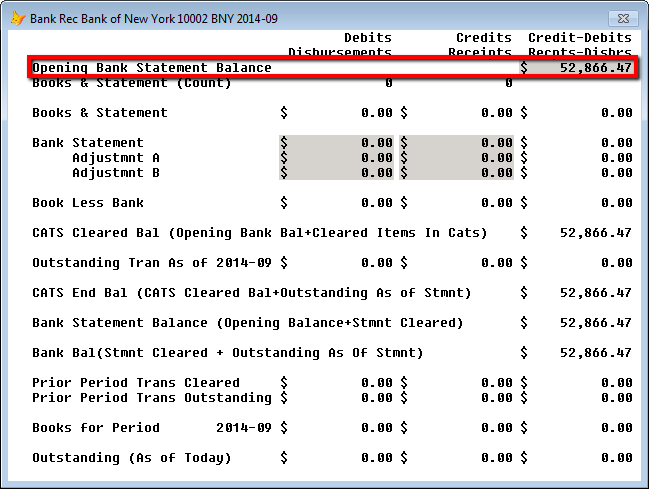
Task: Click Adjustmnt A debits input field
Action: pos(337,157)
